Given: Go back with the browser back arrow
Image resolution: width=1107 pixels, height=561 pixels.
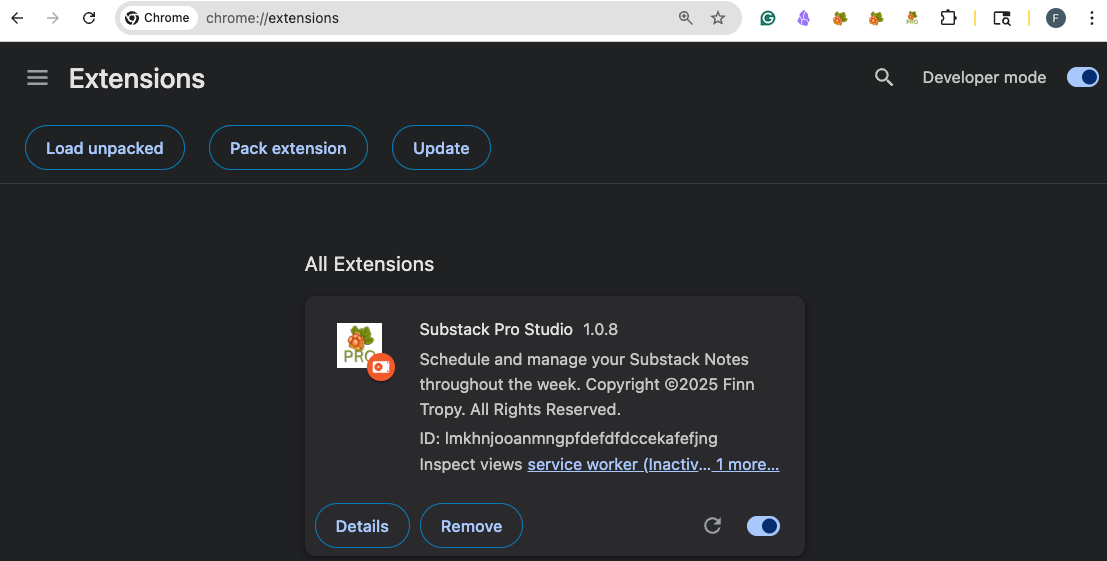Looking at the screenshot, I should coord(18,18).
